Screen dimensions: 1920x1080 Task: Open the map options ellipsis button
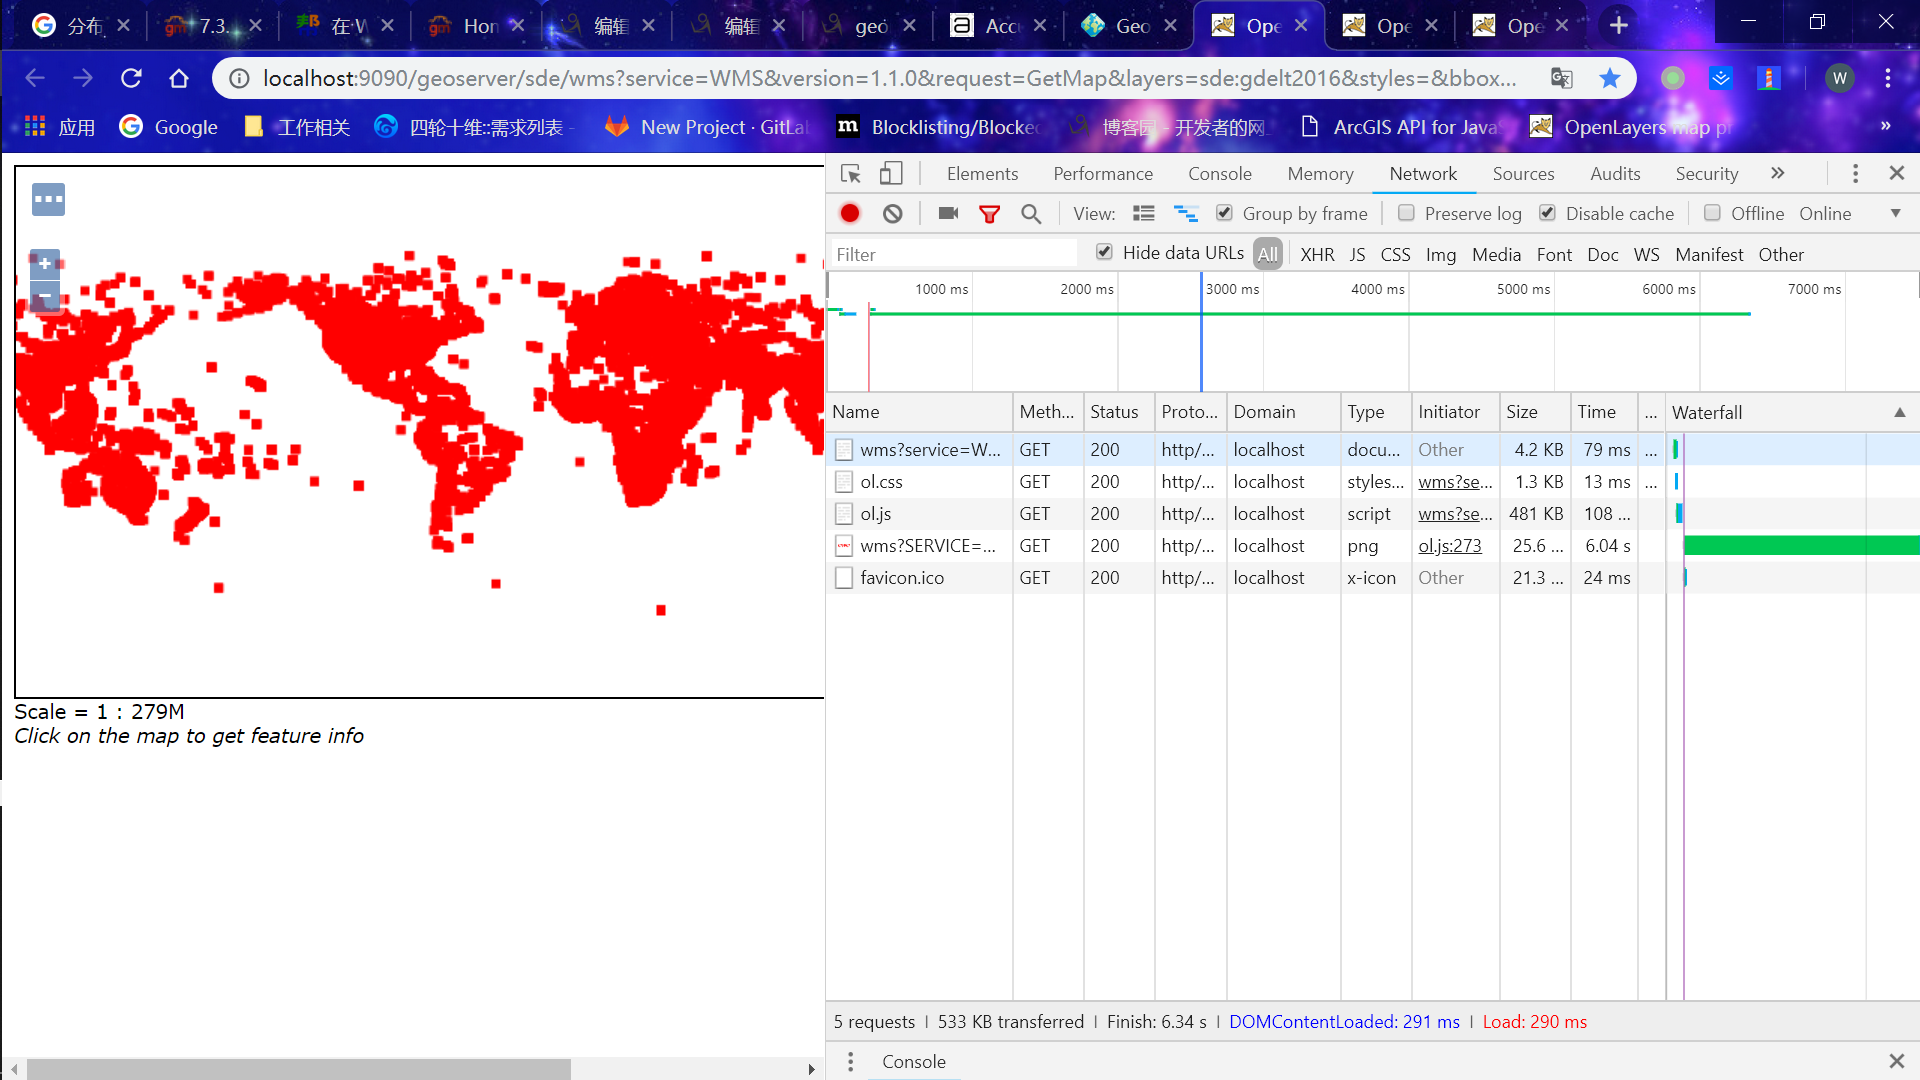point(48,199)
